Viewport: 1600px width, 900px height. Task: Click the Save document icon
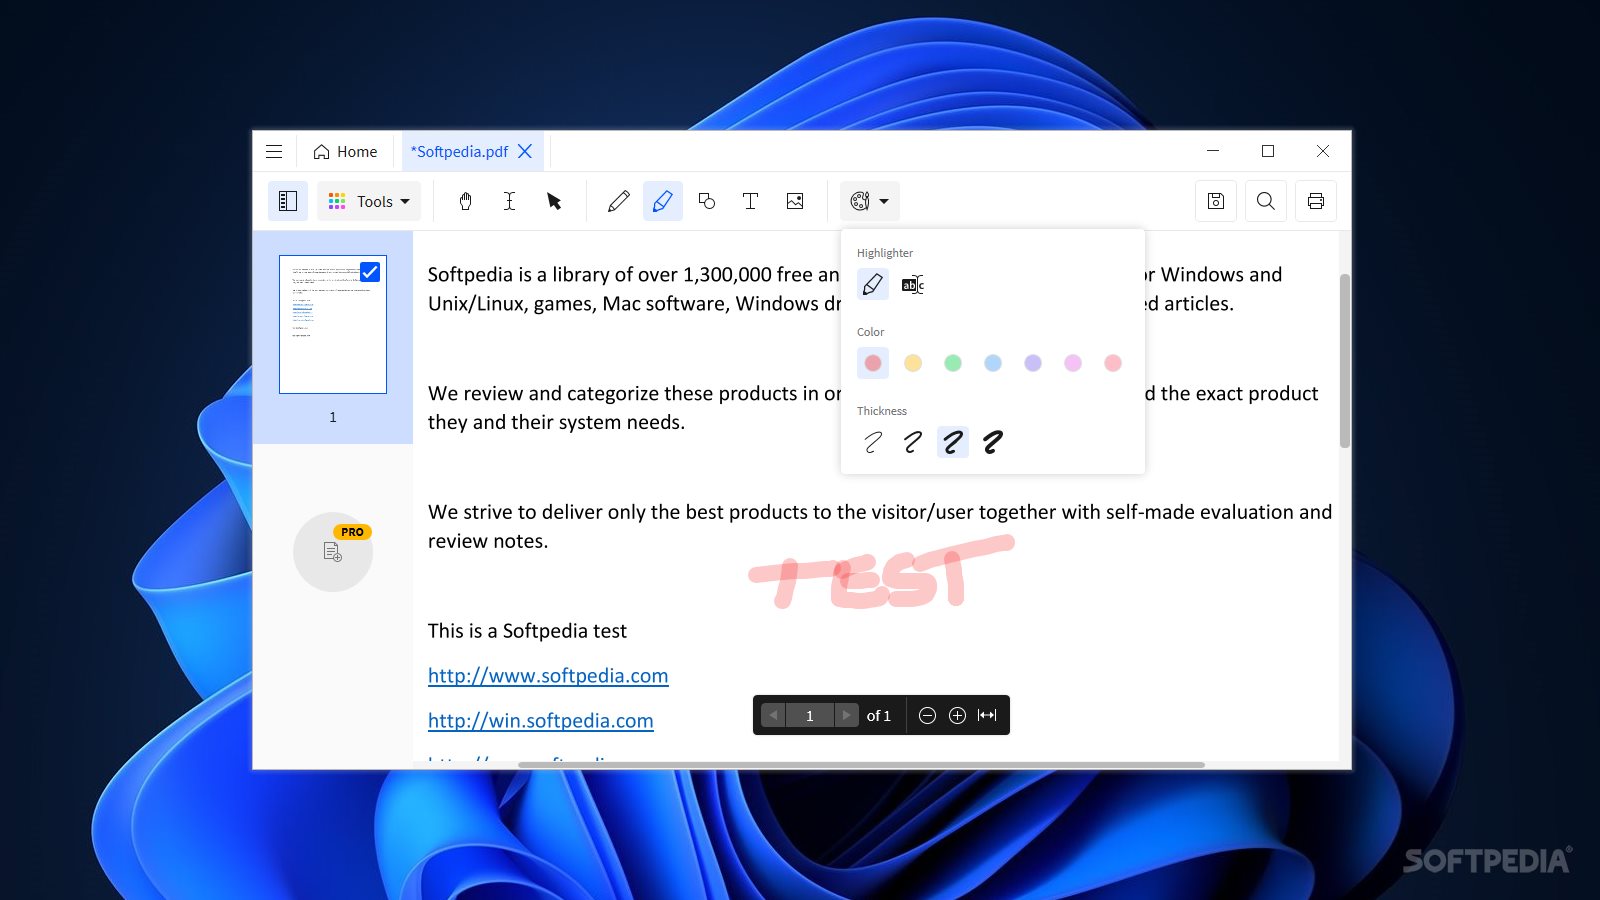pyautogui.click(x=1216, y=201)
